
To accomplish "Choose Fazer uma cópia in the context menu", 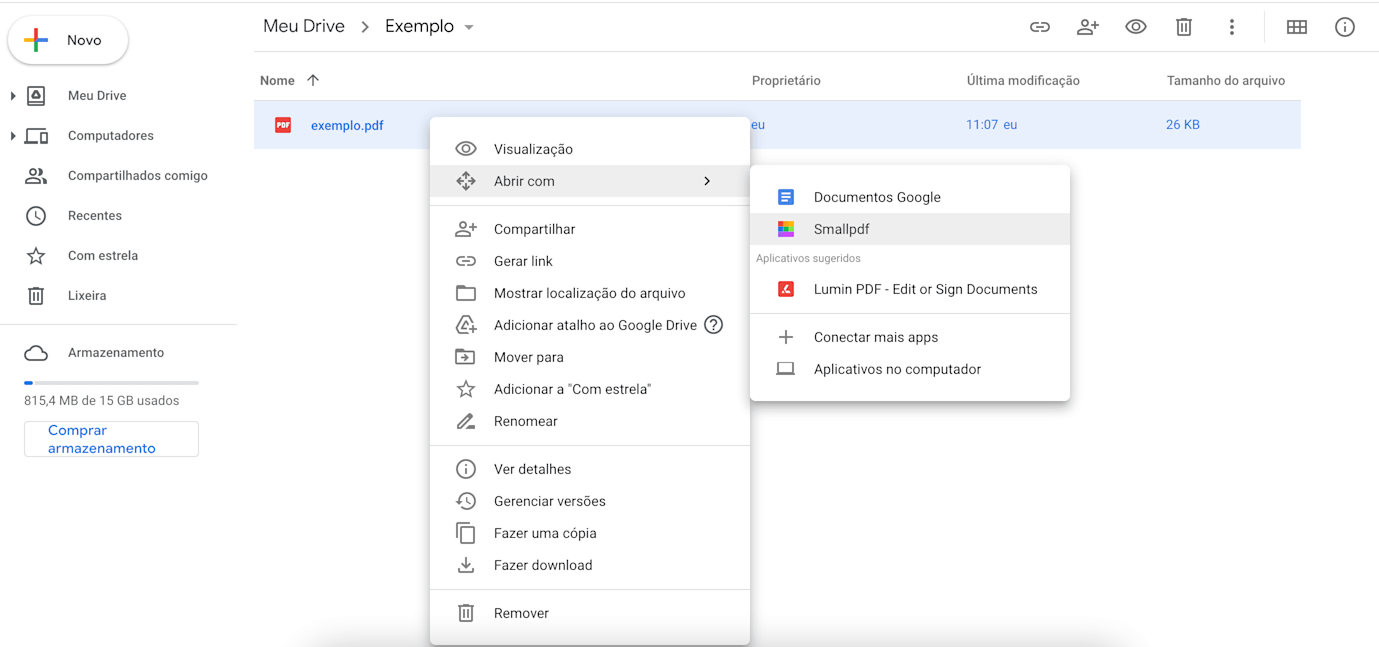I will click(x=590, y=533).
